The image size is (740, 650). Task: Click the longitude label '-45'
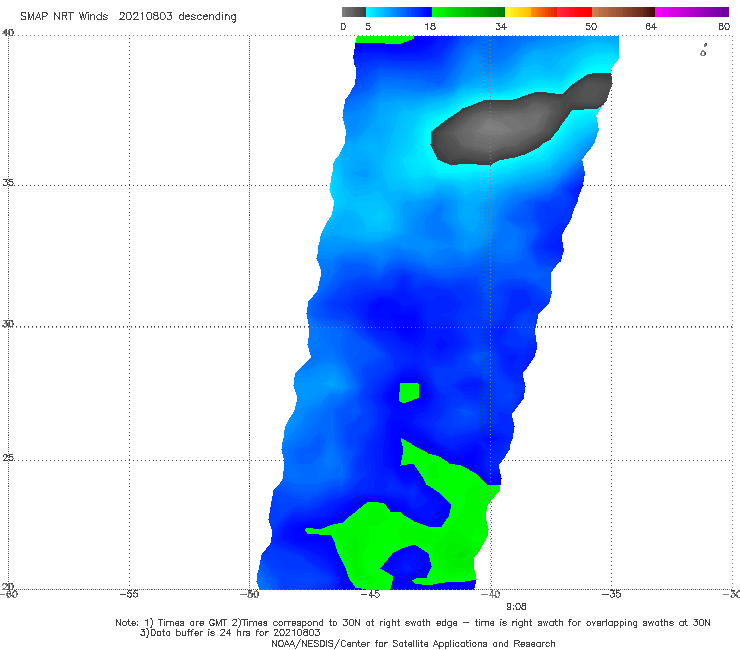(370, 594)
